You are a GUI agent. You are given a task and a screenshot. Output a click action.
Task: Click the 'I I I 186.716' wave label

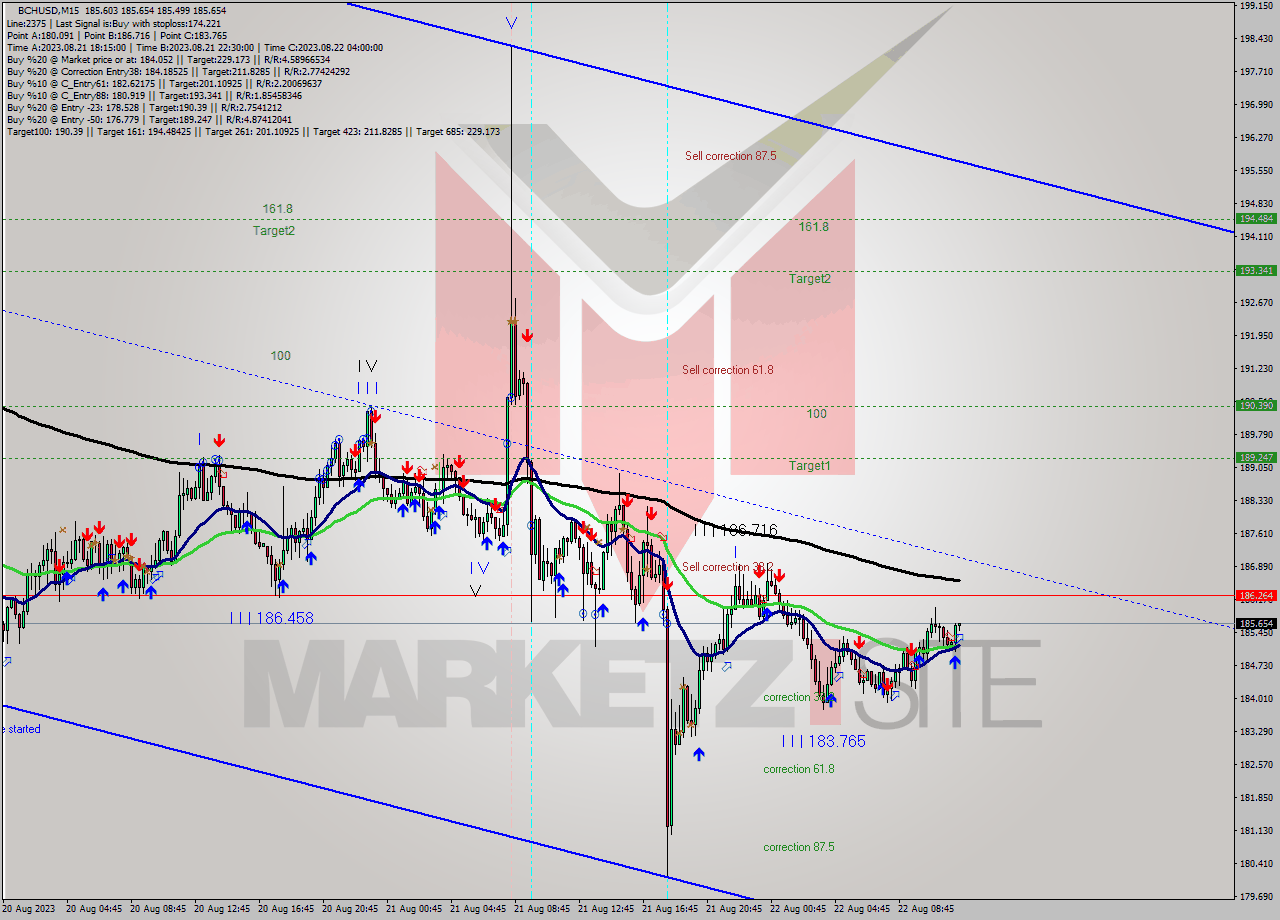point(735,530)
